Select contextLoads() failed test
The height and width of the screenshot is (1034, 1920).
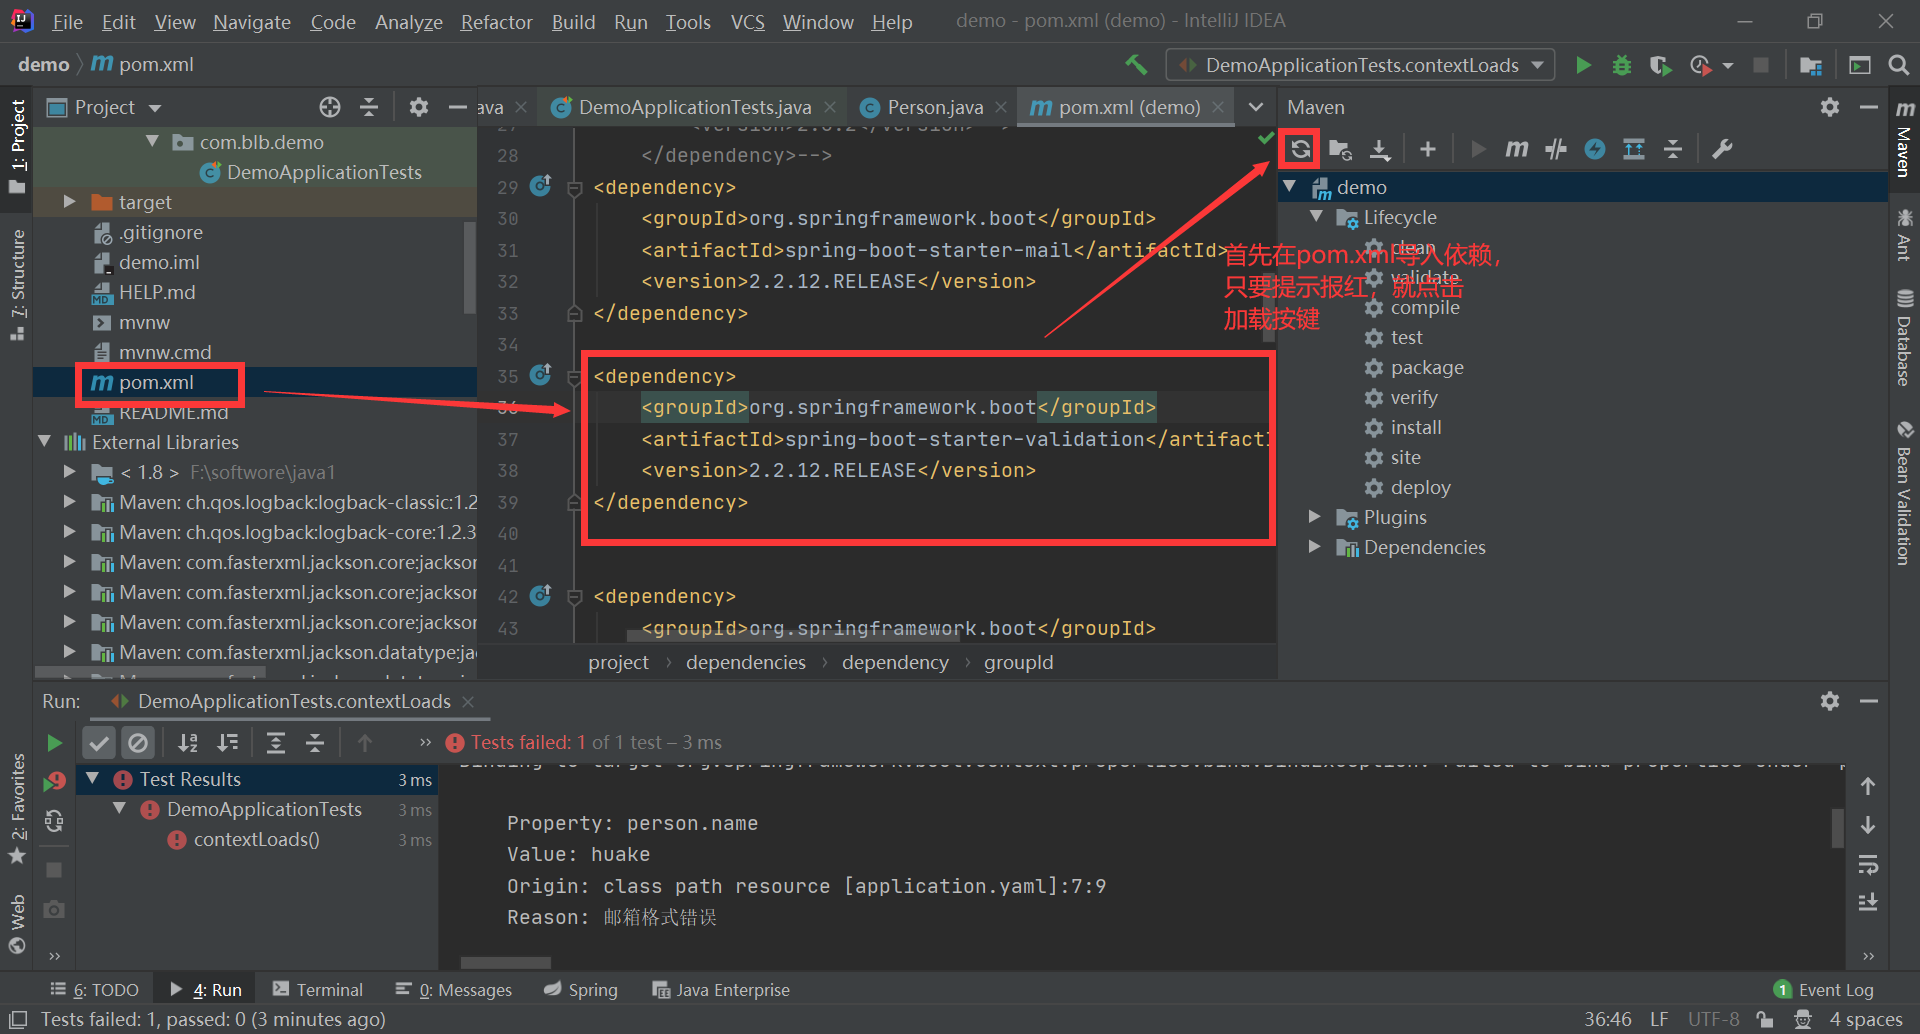[x=256, y=840]
